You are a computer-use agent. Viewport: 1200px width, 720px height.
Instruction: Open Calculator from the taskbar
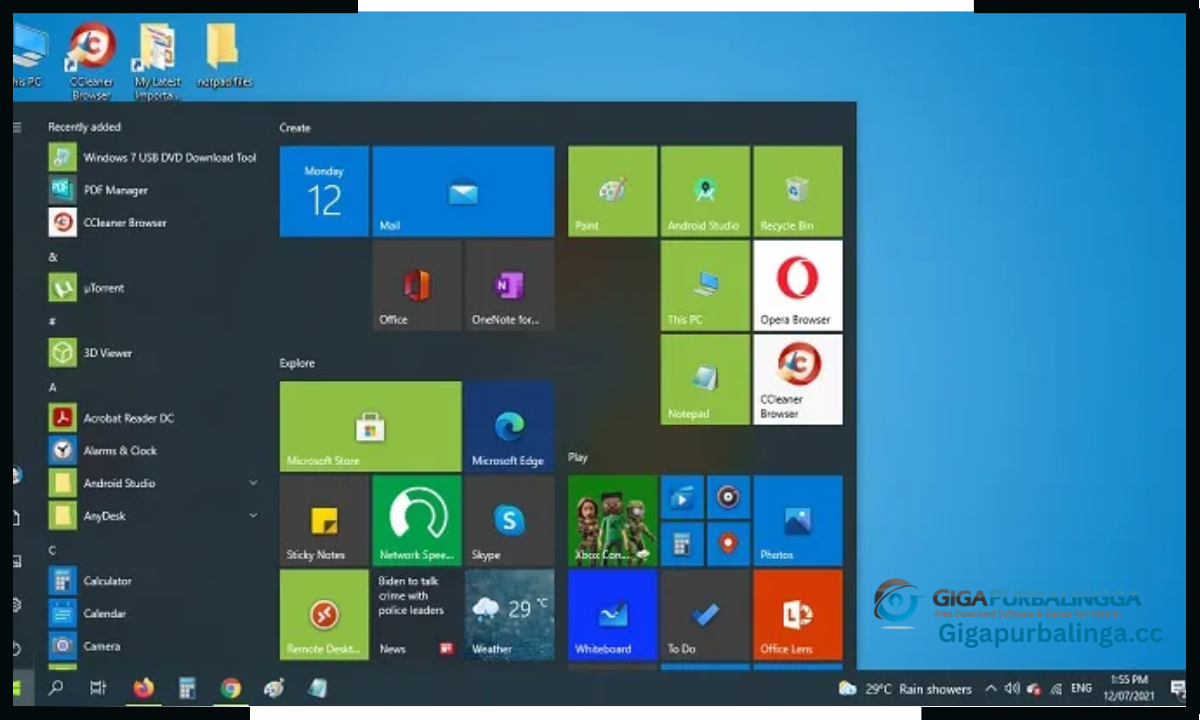pos(187,688)
